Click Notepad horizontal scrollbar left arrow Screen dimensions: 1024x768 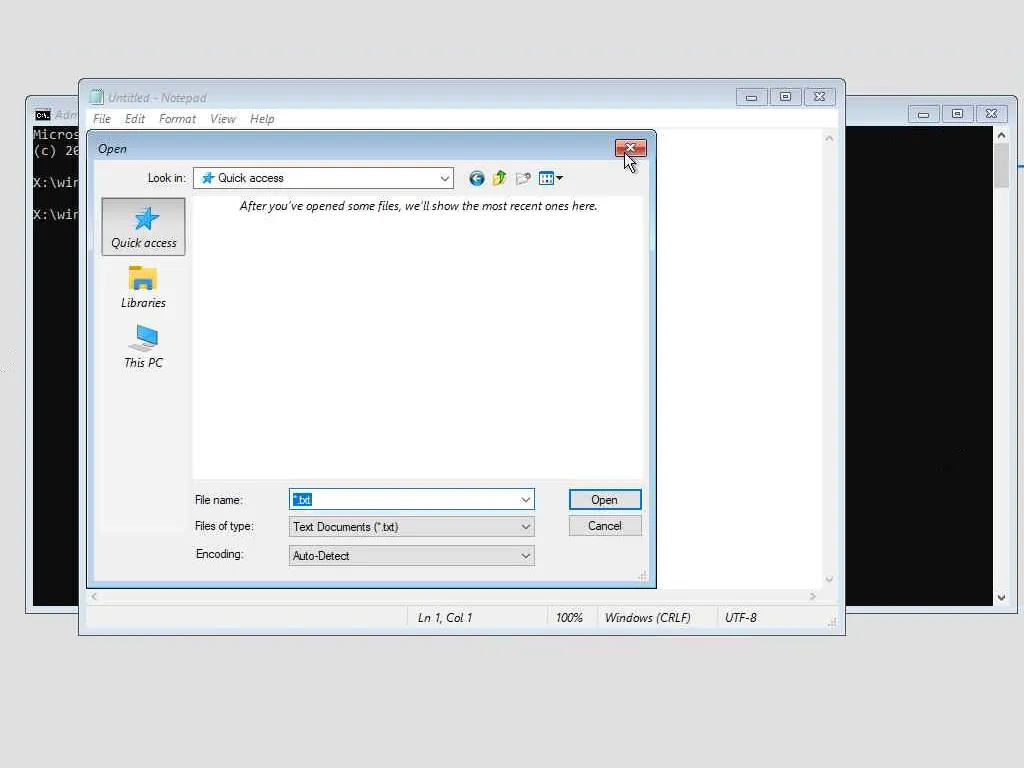(x=95, y=596)
